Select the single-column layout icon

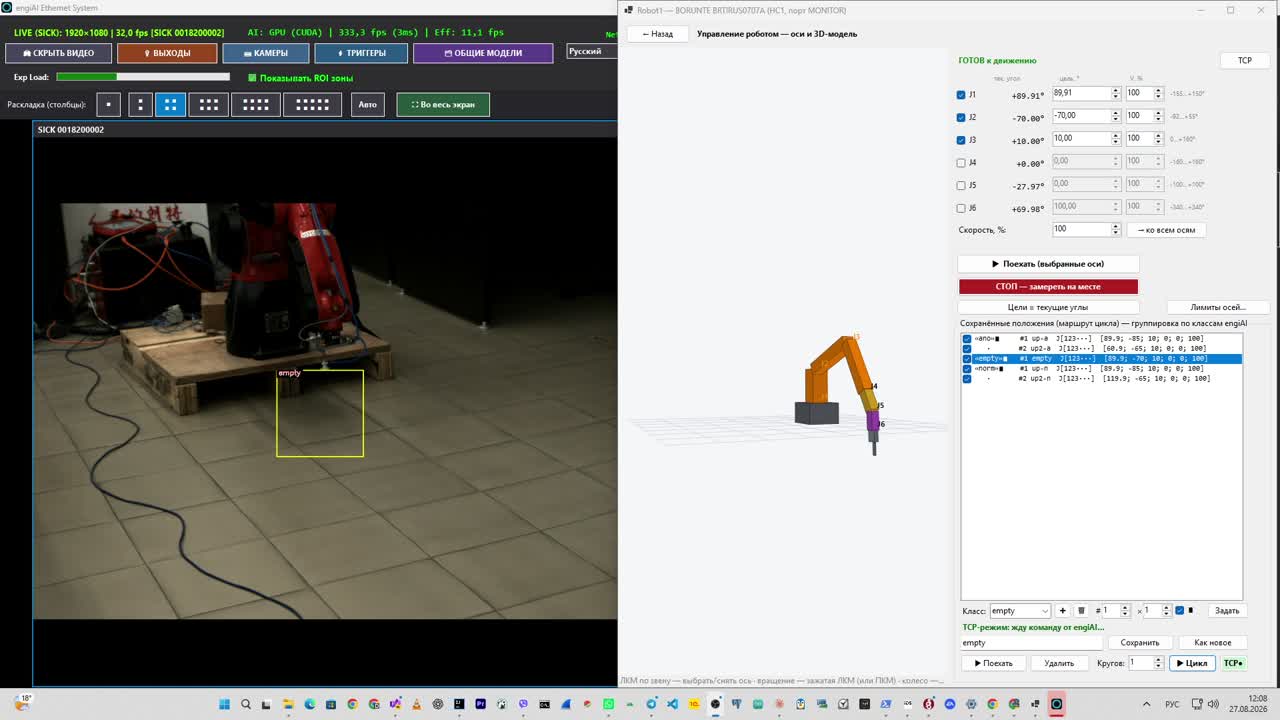(x=108, y=104)
